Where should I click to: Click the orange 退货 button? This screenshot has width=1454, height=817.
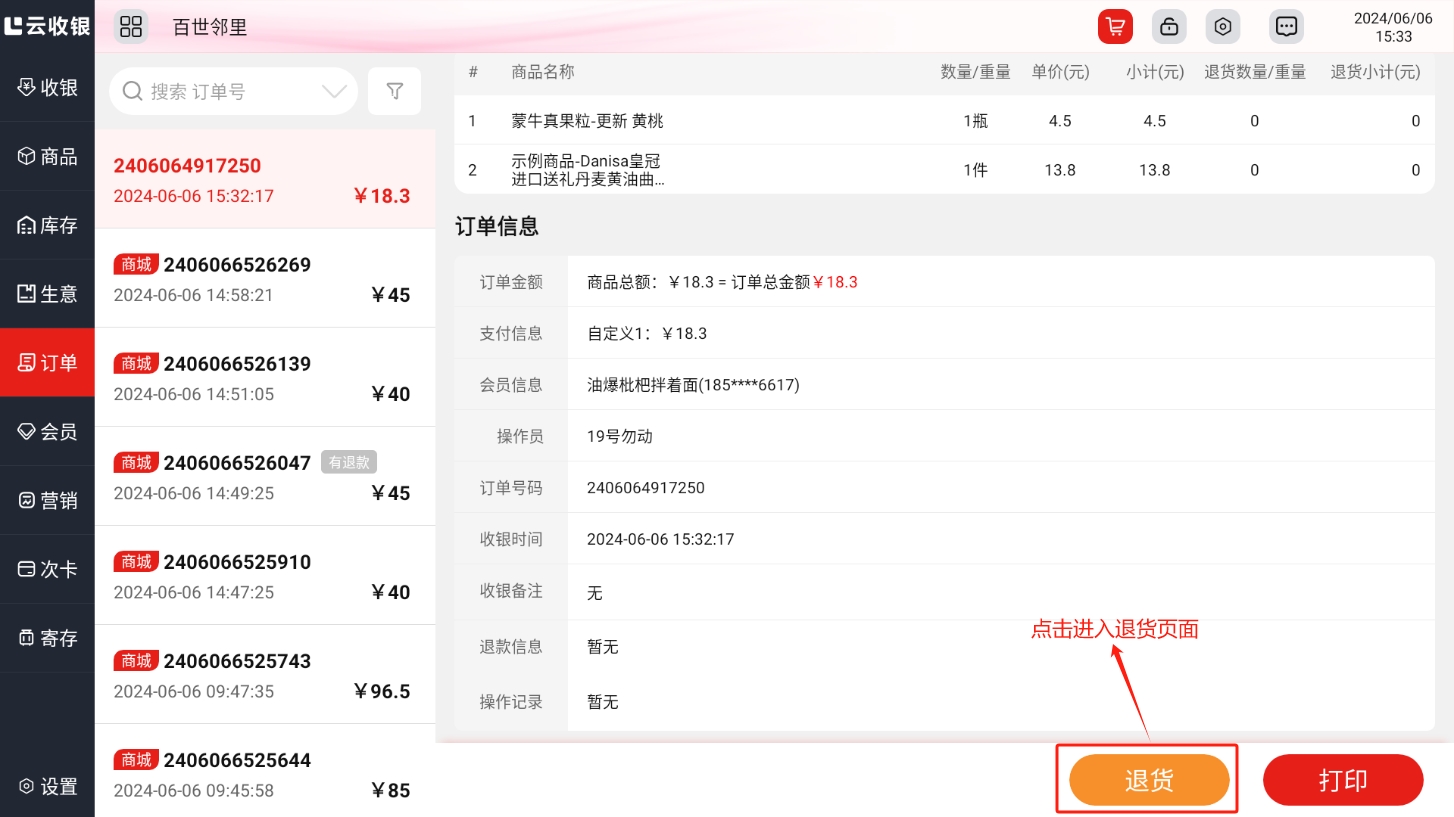(x=1148, y=780)
